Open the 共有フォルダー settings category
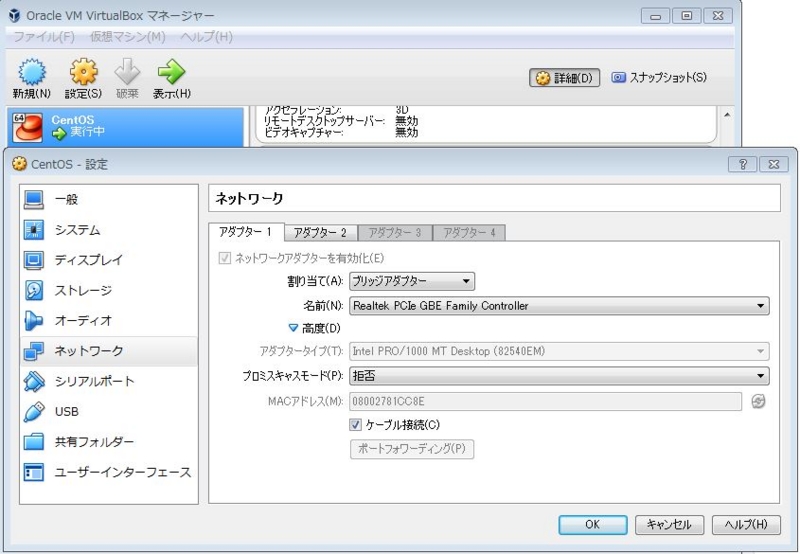The height and width of the screenshot is (554, 800). 108,442
